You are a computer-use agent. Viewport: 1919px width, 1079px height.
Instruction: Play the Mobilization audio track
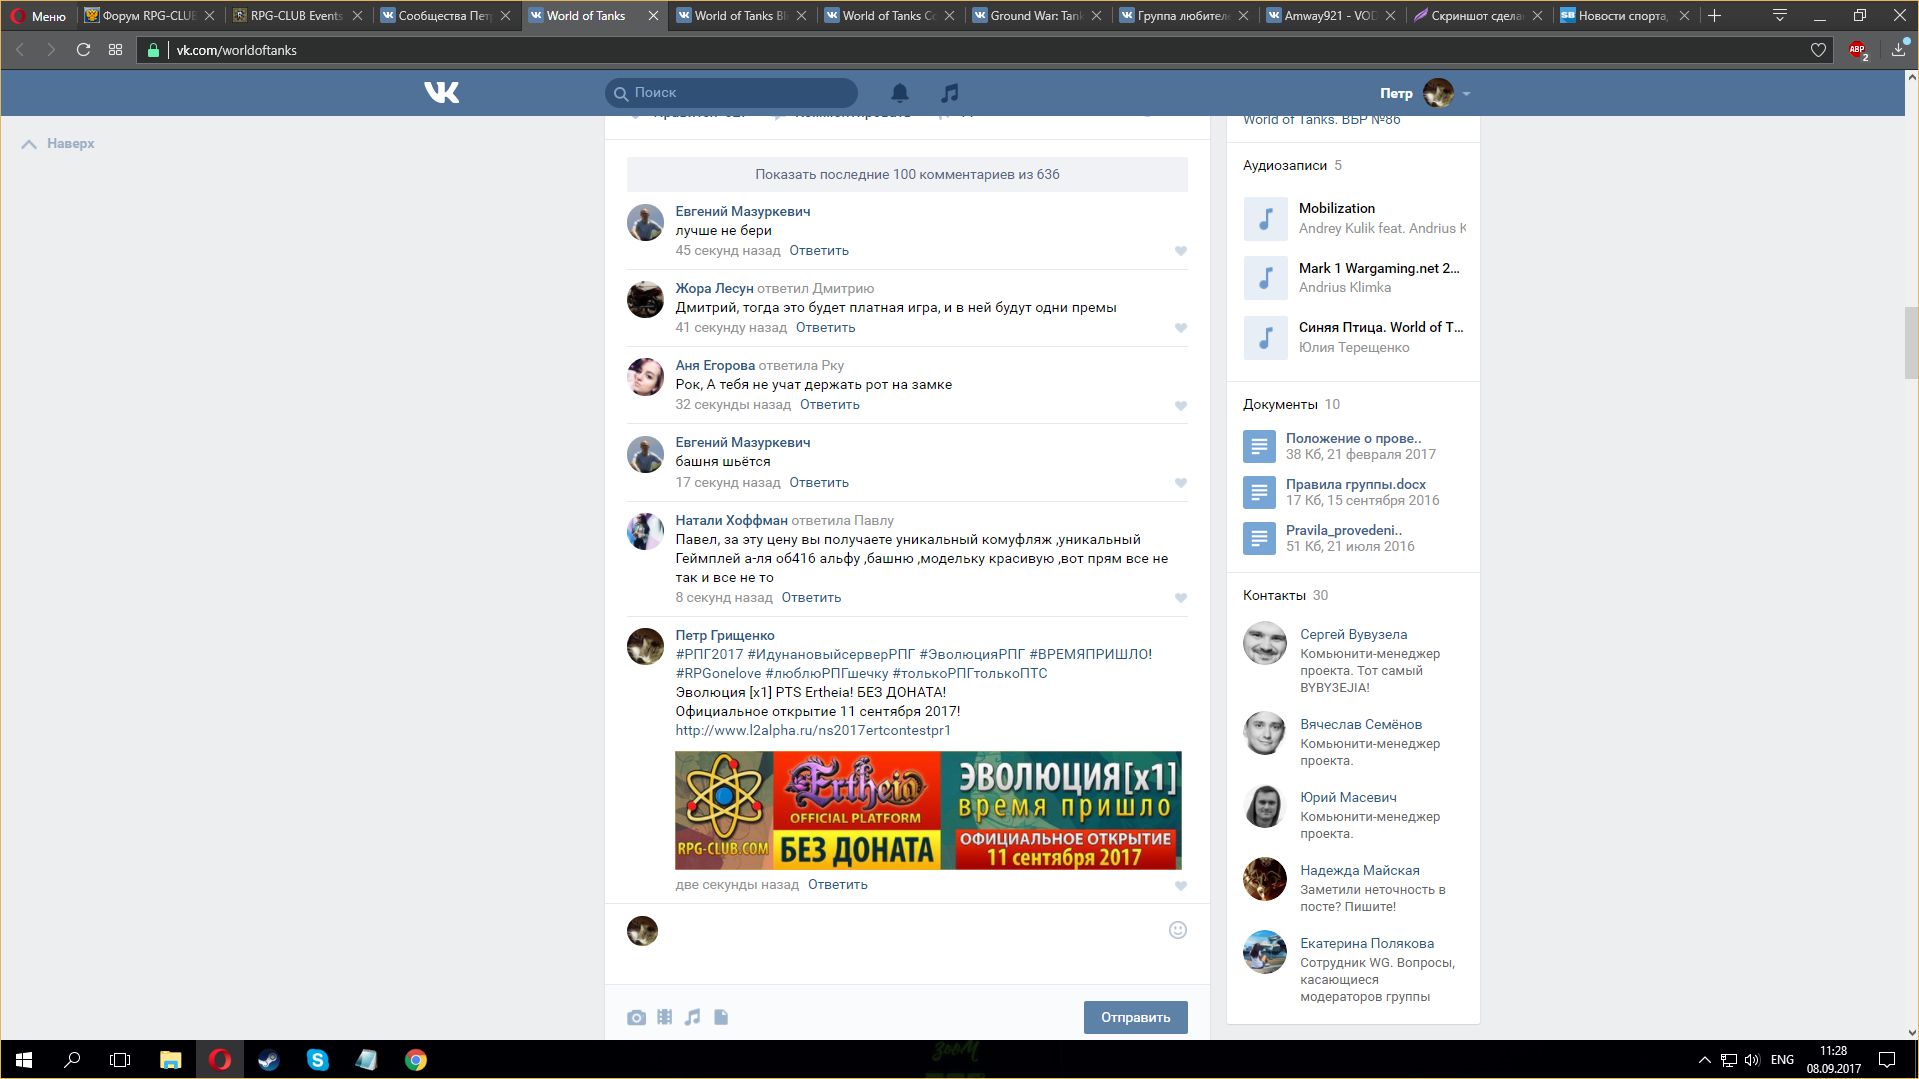pos(1265,219)
